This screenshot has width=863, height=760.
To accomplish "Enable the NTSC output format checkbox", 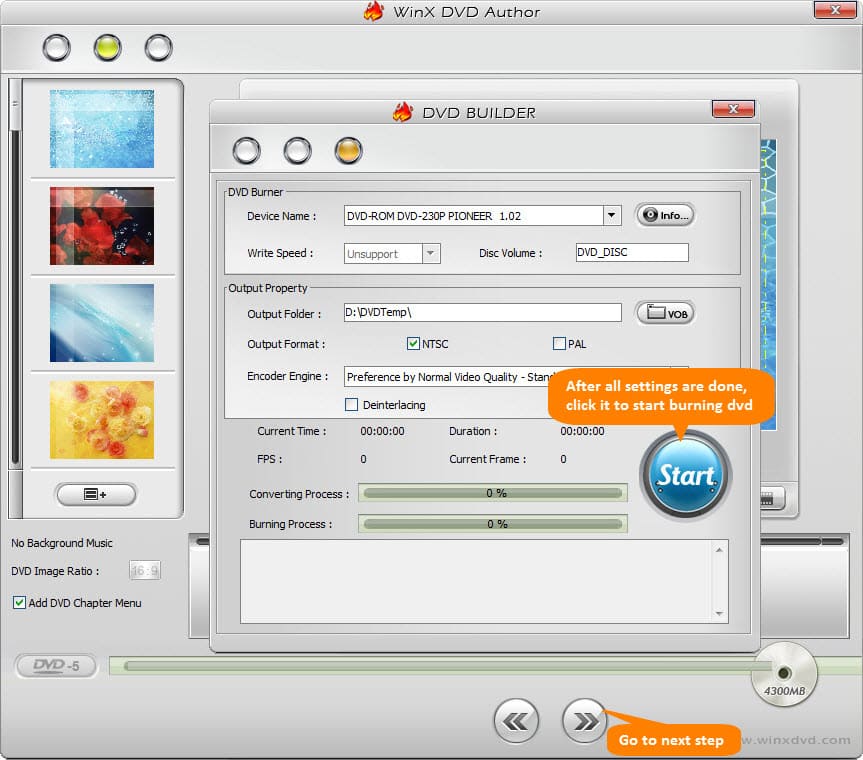I will tap(413, 343).
